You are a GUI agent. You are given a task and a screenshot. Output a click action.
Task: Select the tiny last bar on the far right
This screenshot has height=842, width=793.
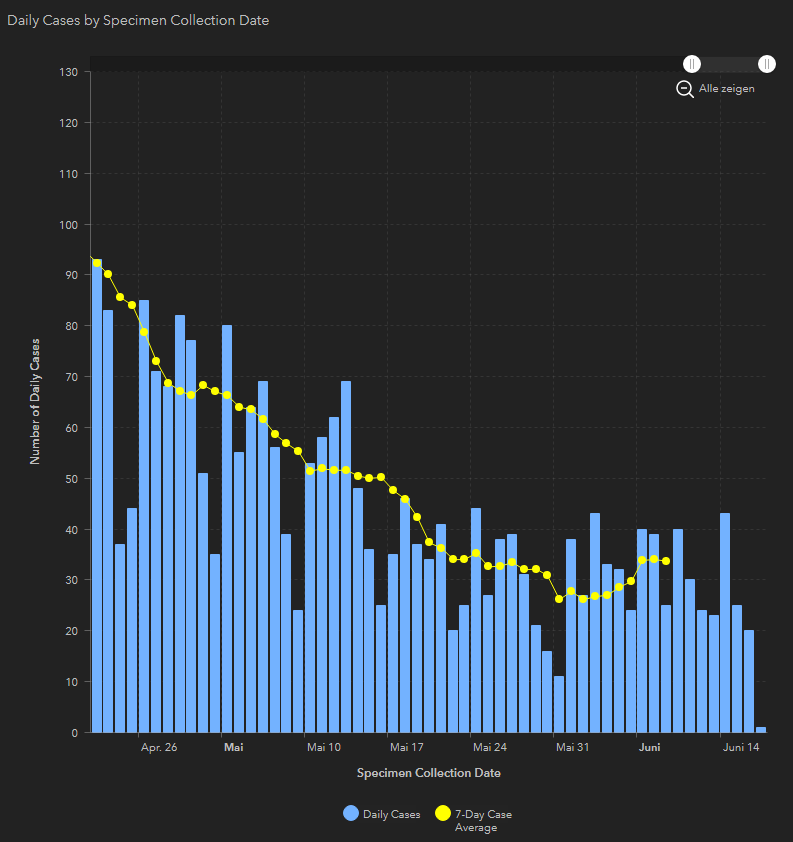[x=761, y=730]
